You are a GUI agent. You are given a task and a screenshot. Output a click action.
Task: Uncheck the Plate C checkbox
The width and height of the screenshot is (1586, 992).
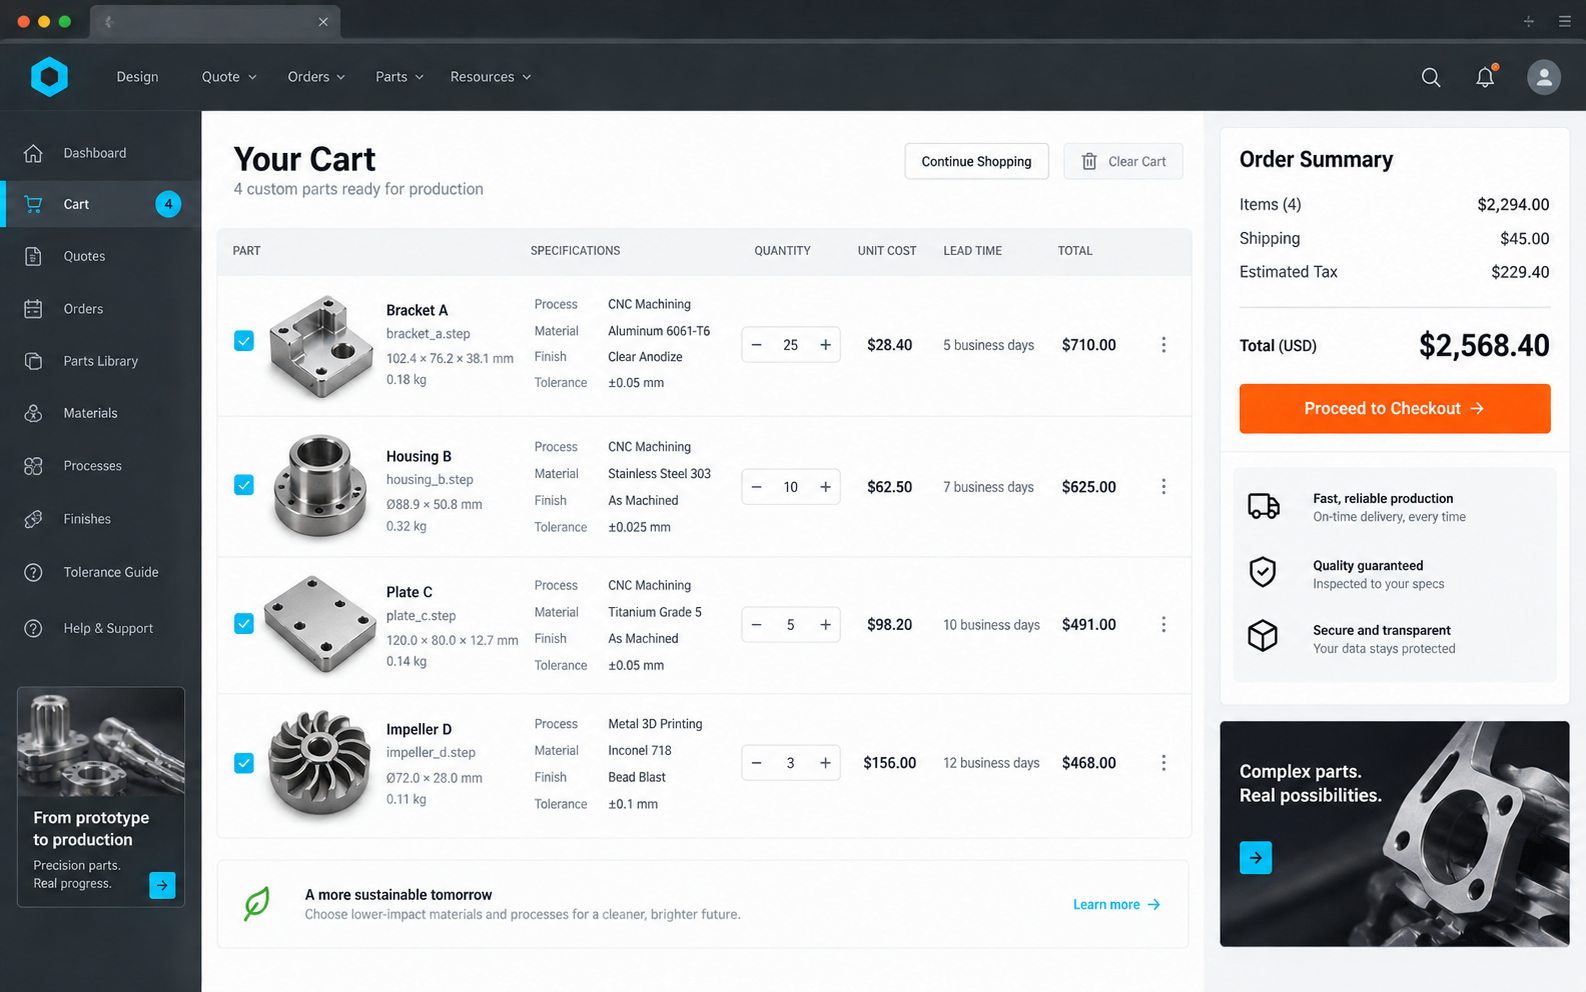pyautogui.click(x=244, y=624)
